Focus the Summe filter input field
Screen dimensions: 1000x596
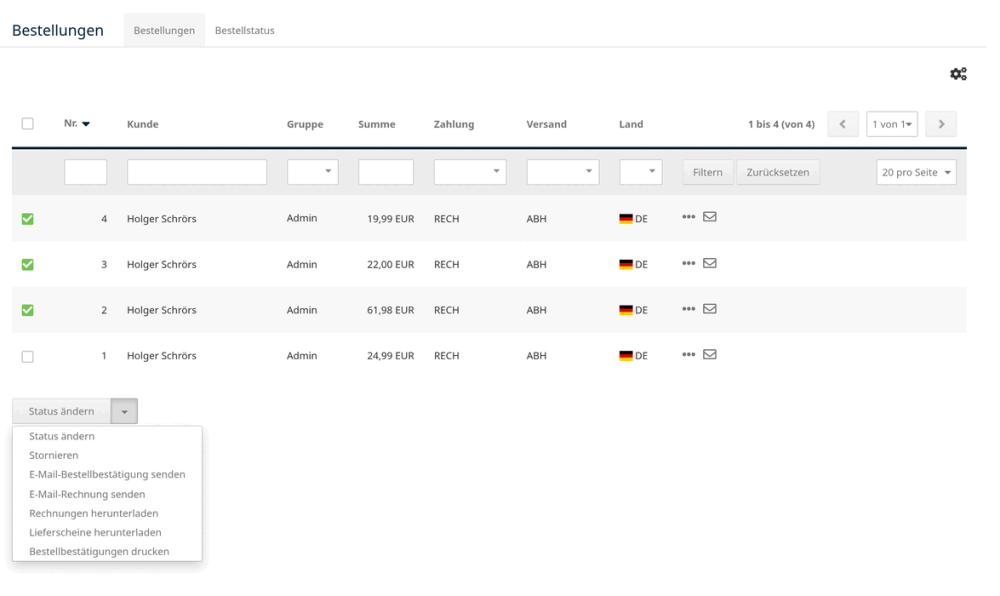(386, 172)
